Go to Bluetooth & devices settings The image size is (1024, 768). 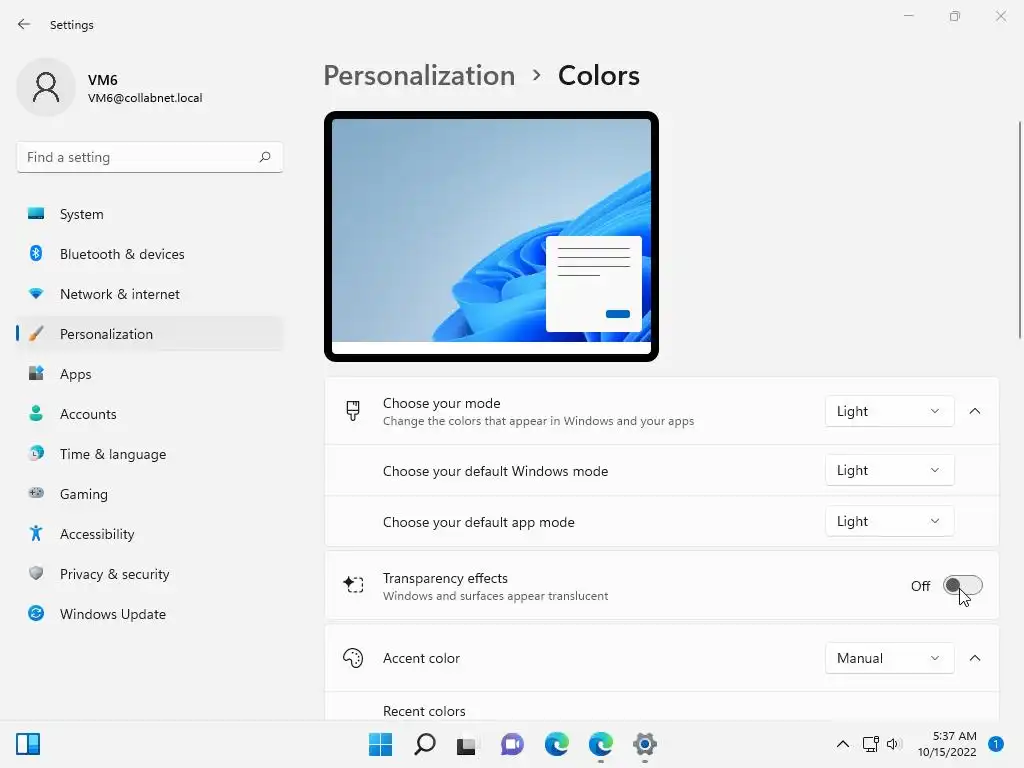150,253
